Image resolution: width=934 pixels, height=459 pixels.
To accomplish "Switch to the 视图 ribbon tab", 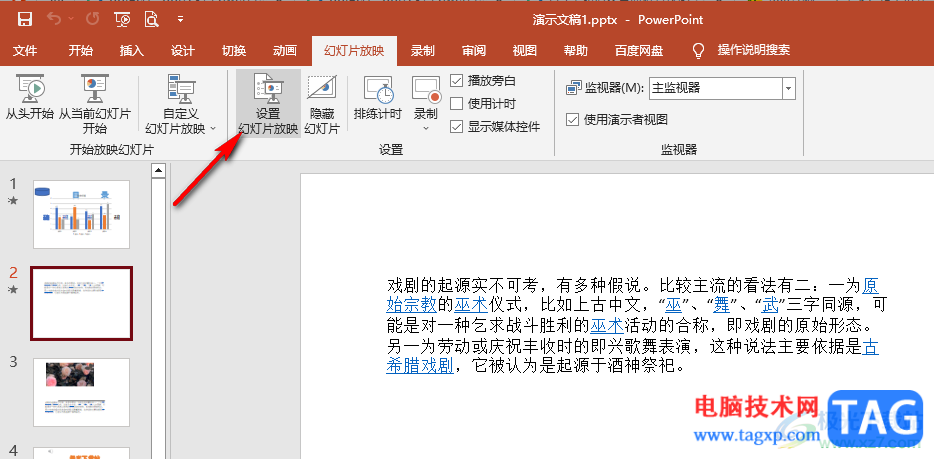I will coord(525,51).
